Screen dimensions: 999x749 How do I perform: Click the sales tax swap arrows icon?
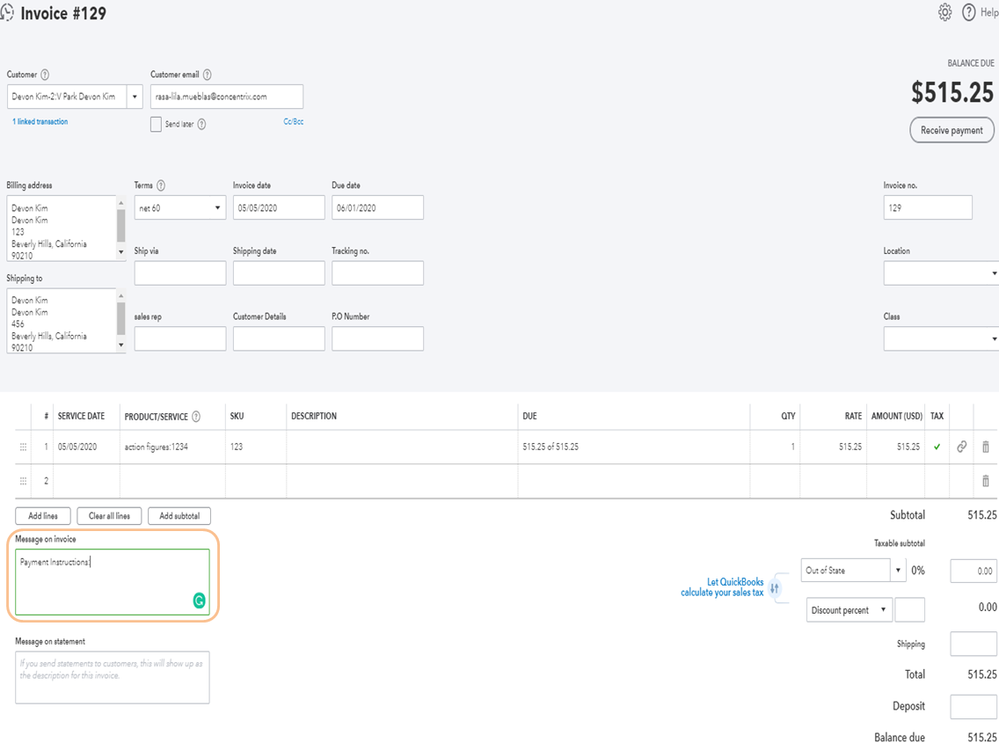coord(775,588)
